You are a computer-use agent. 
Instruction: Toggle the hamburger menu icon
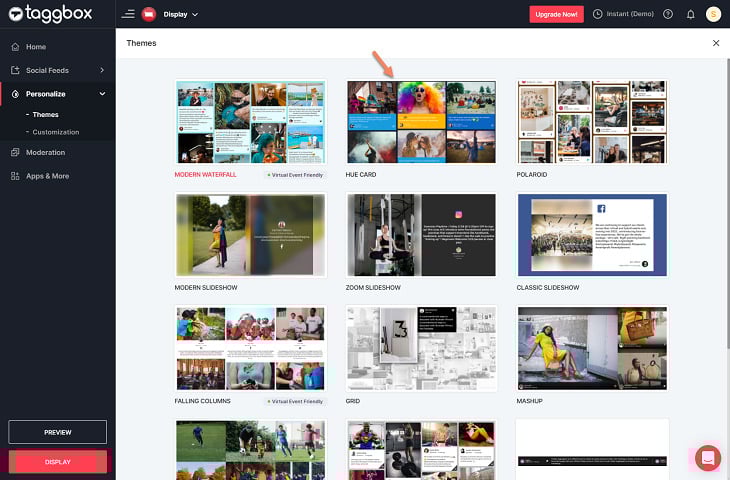pyautogui.click(x=128, y=14)
